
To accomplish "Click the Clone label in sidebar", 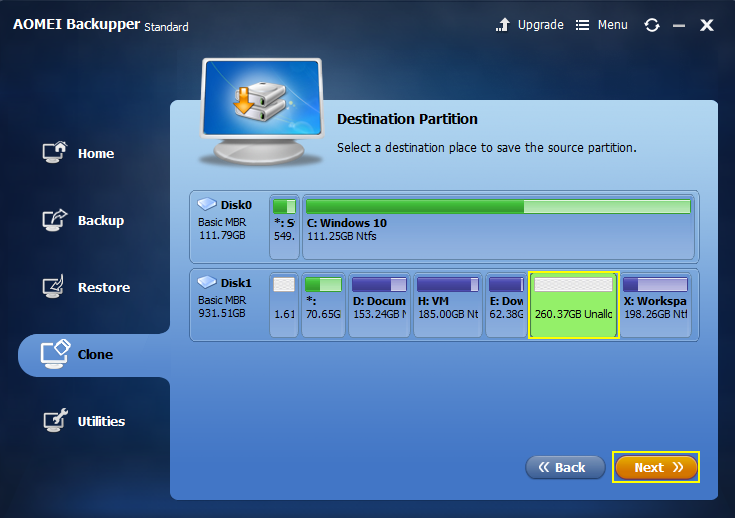I will coord(95,354).
